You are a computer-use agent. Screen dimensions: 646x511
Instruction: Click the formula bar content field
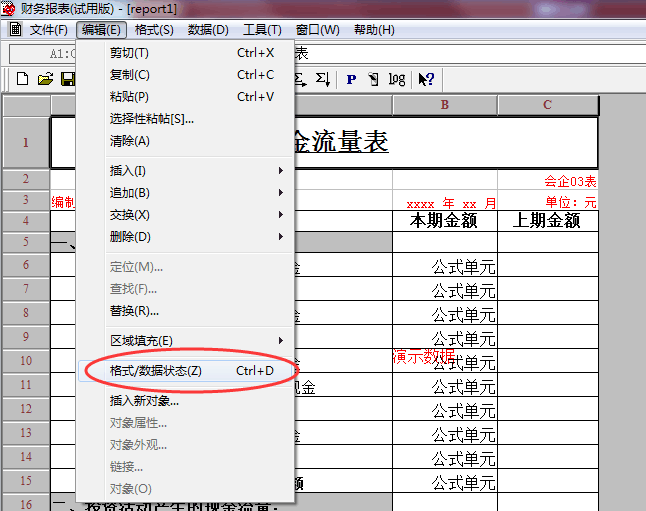pos(470,54)
